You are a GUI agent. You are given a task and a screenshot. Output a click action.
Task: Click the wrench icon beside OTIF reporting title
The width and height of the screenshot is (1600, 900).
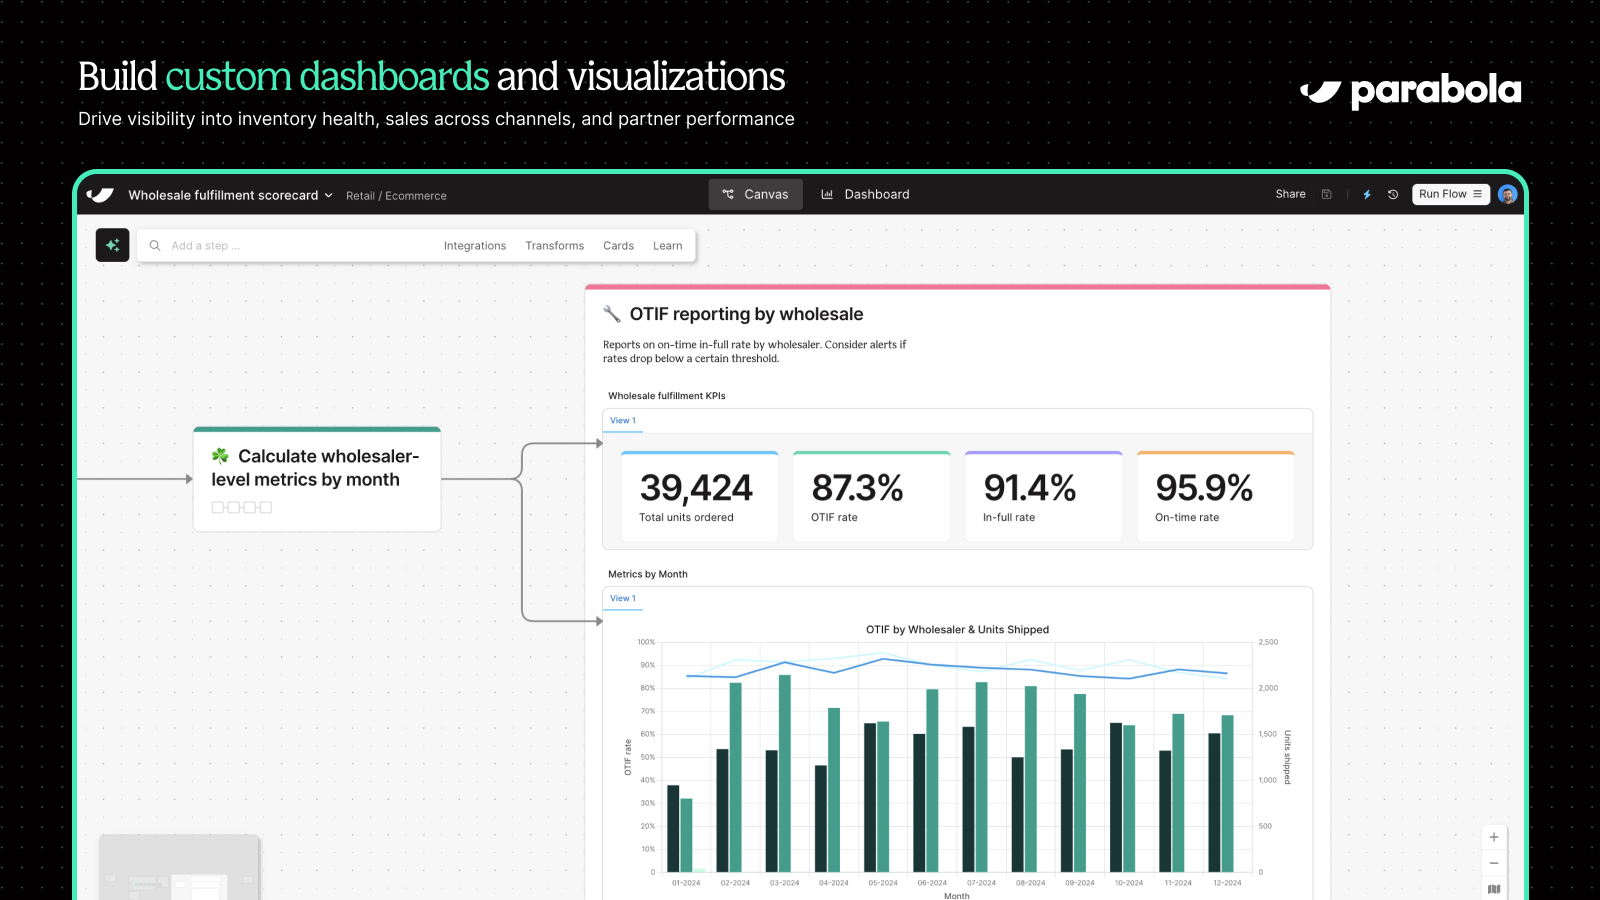[x=612, y=314]
